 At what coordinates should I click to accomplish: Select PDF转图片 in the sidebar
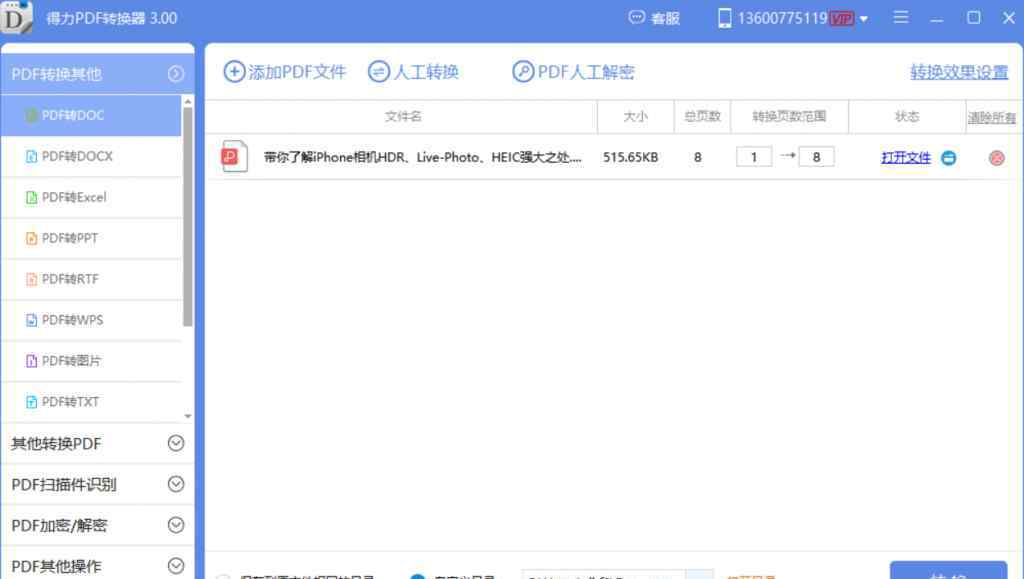[x=71, y=361]
